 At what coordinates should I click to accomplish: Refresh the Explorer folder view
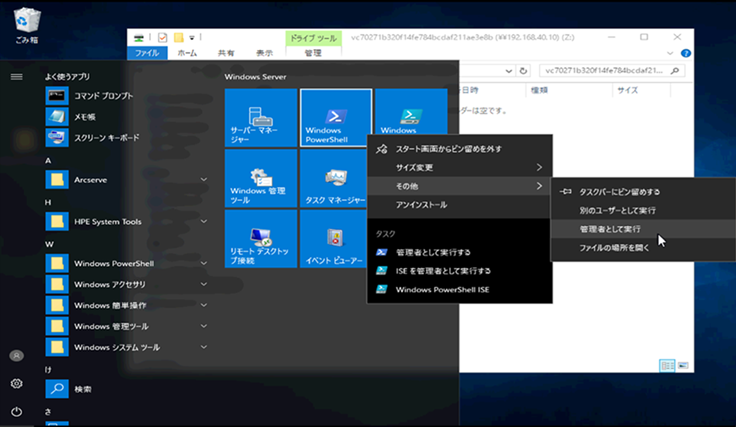coord(523,71)
